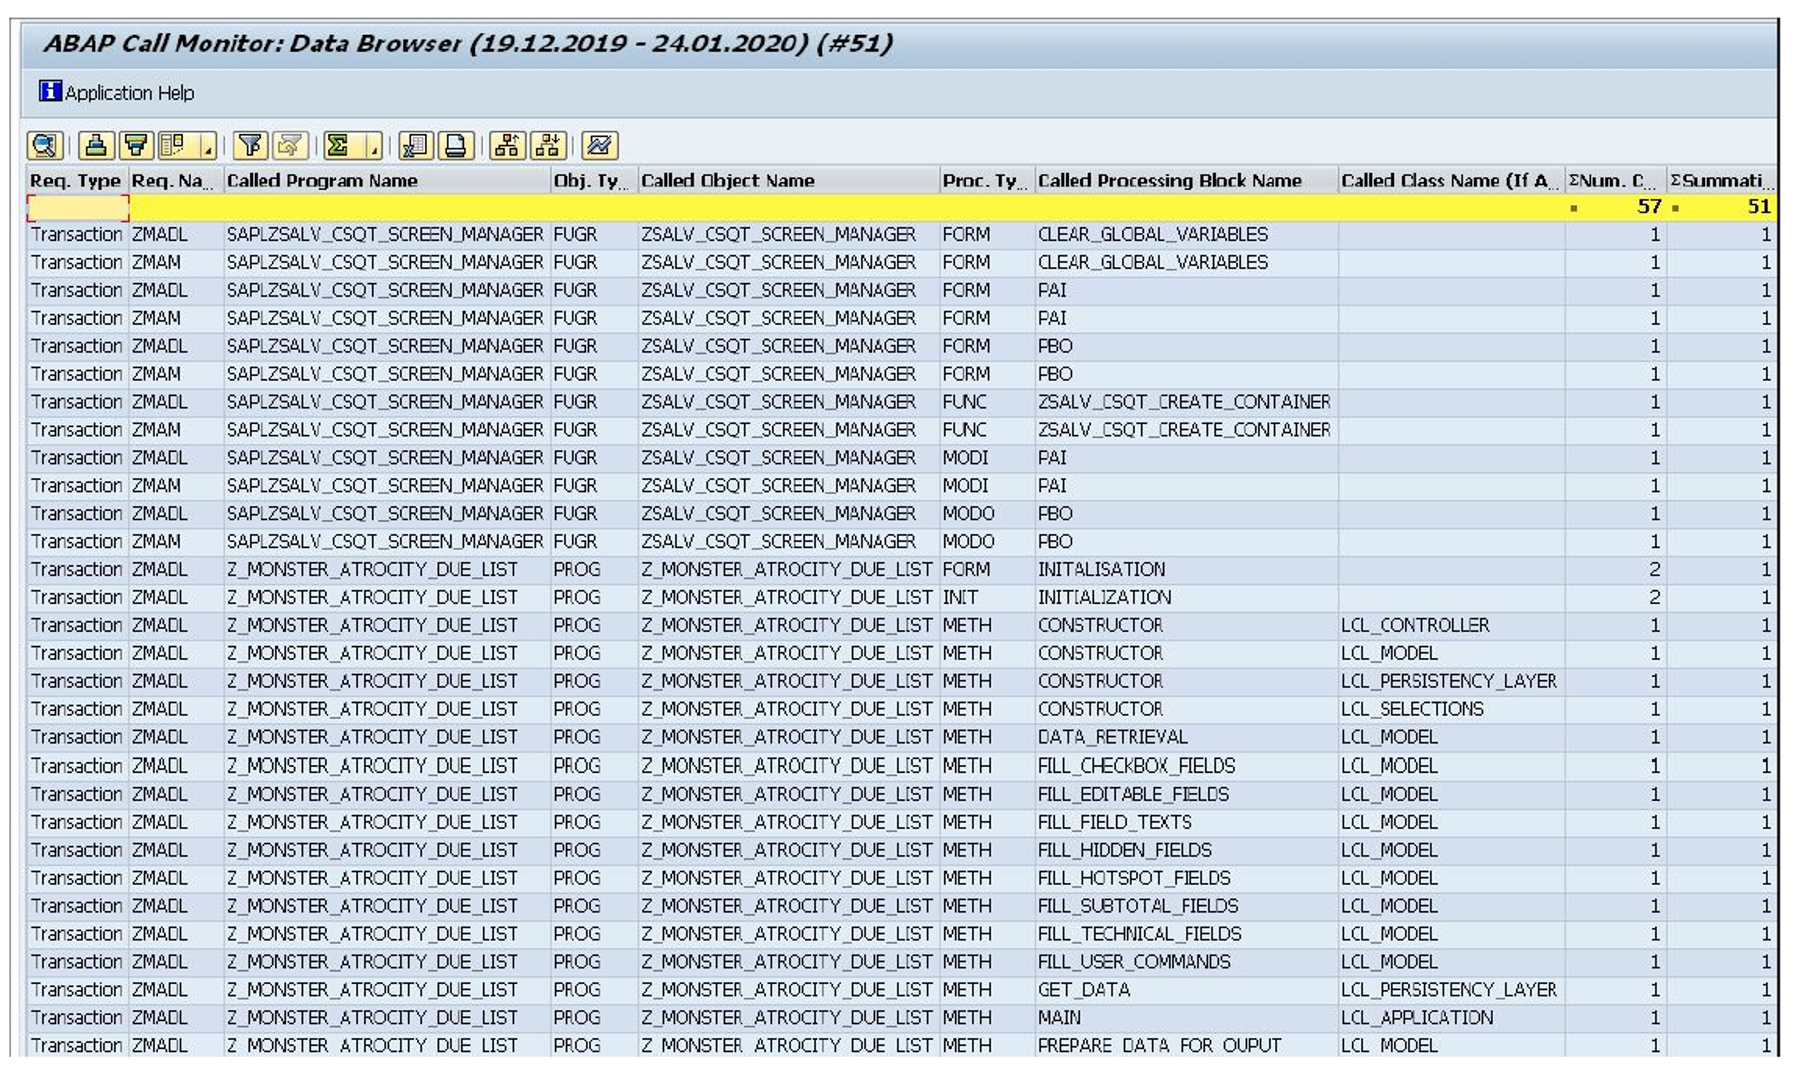Screen dimensions: 1798x1077
Task: Select the subtotal drilldown up icon
Action: click(508, 146)
